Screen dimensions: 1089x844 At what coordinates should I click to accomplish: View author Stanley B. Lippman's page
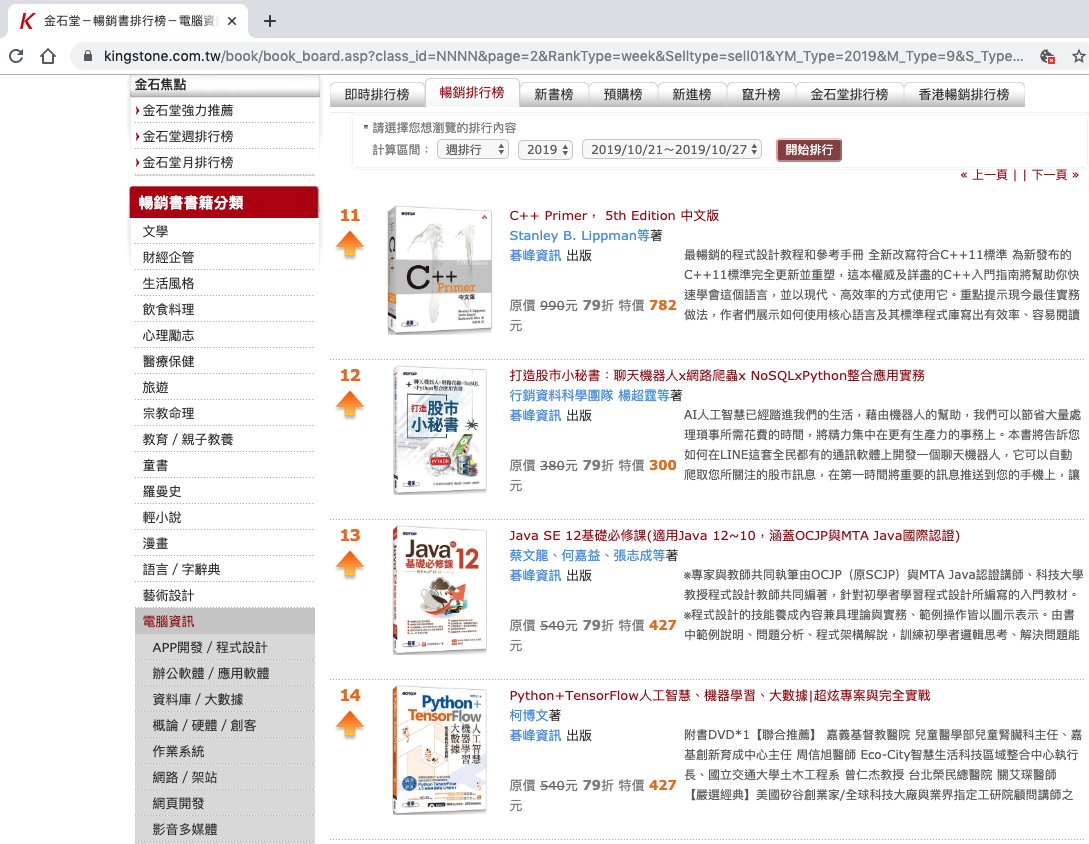pyautogui.click(x=579, y=235)
